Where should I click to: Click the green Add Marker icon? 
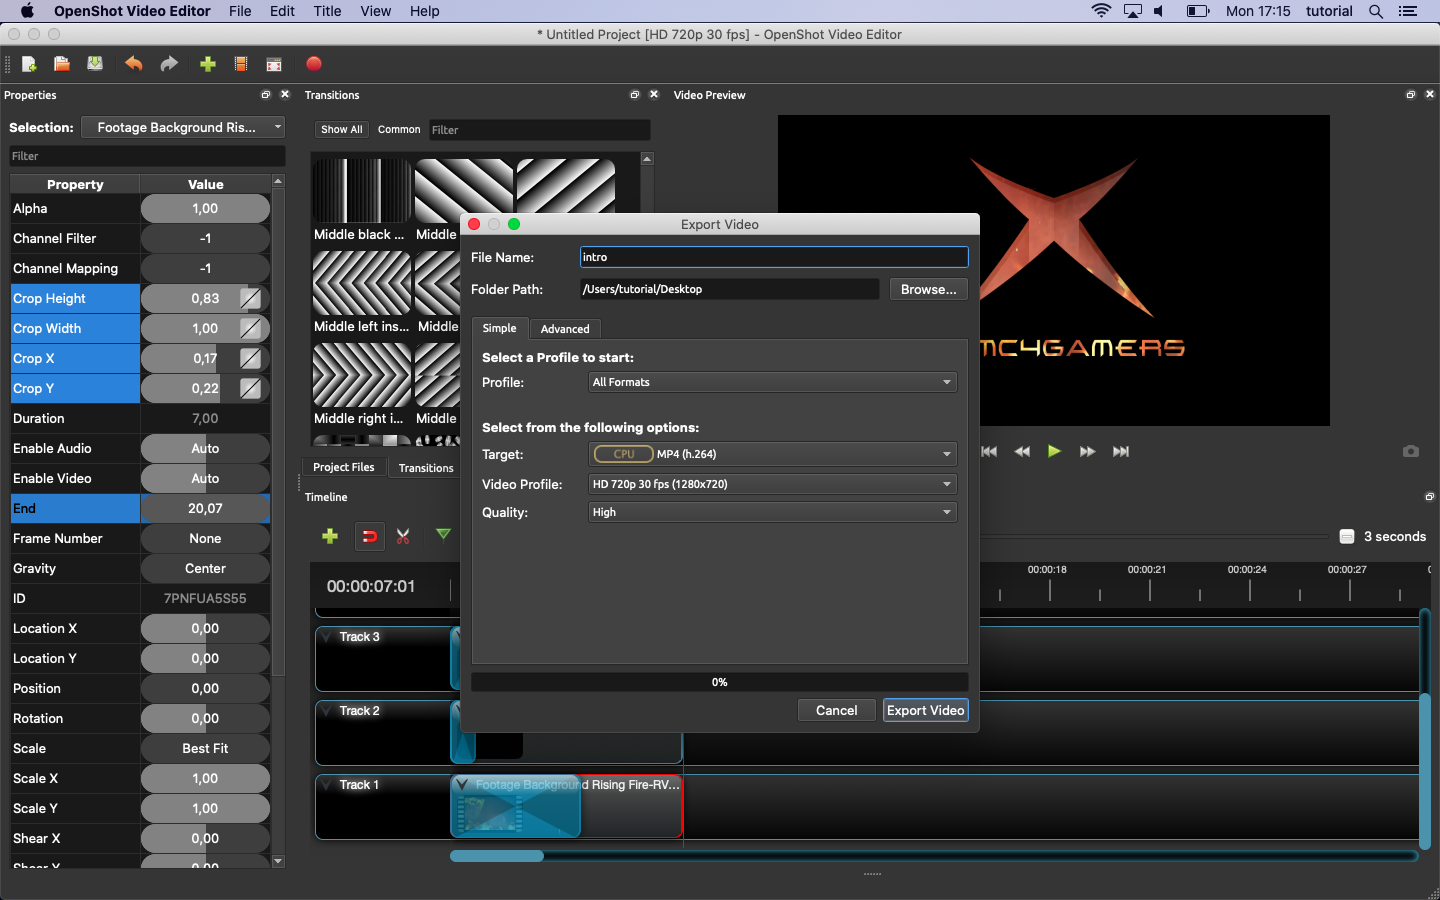click(443, 535)
